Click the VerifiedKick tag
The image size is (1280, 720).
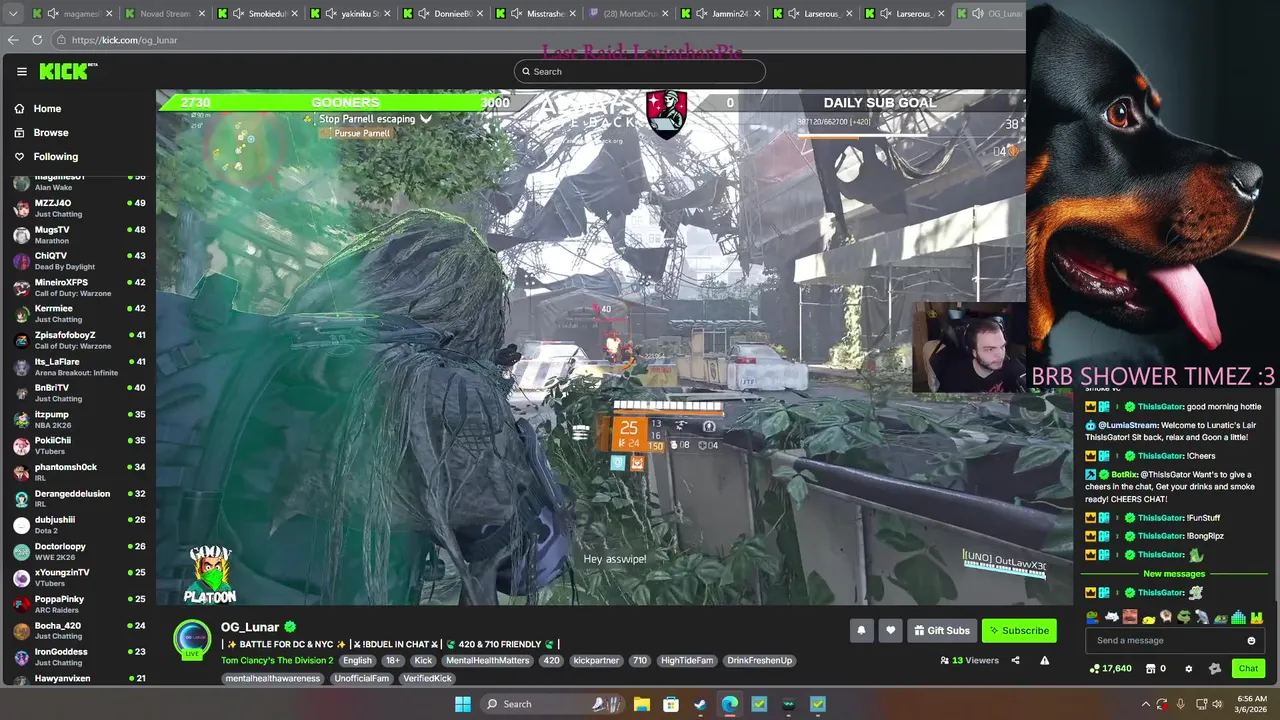427,678
